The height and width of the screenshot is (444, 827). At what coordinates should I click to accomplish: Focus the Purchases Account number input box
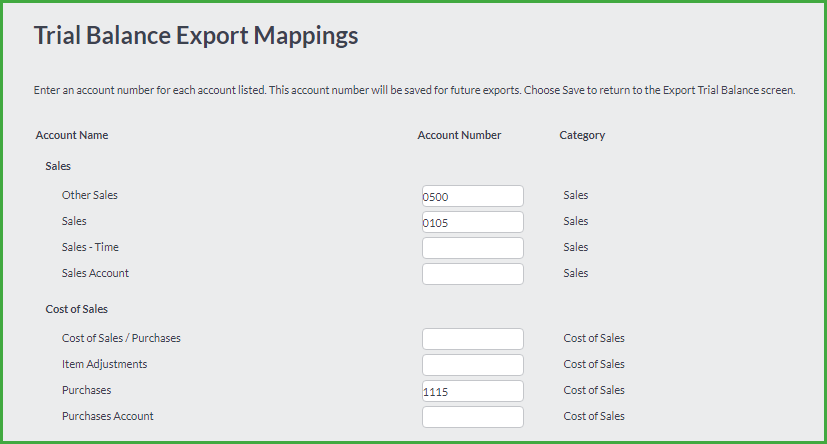click(x=473, y=417)
